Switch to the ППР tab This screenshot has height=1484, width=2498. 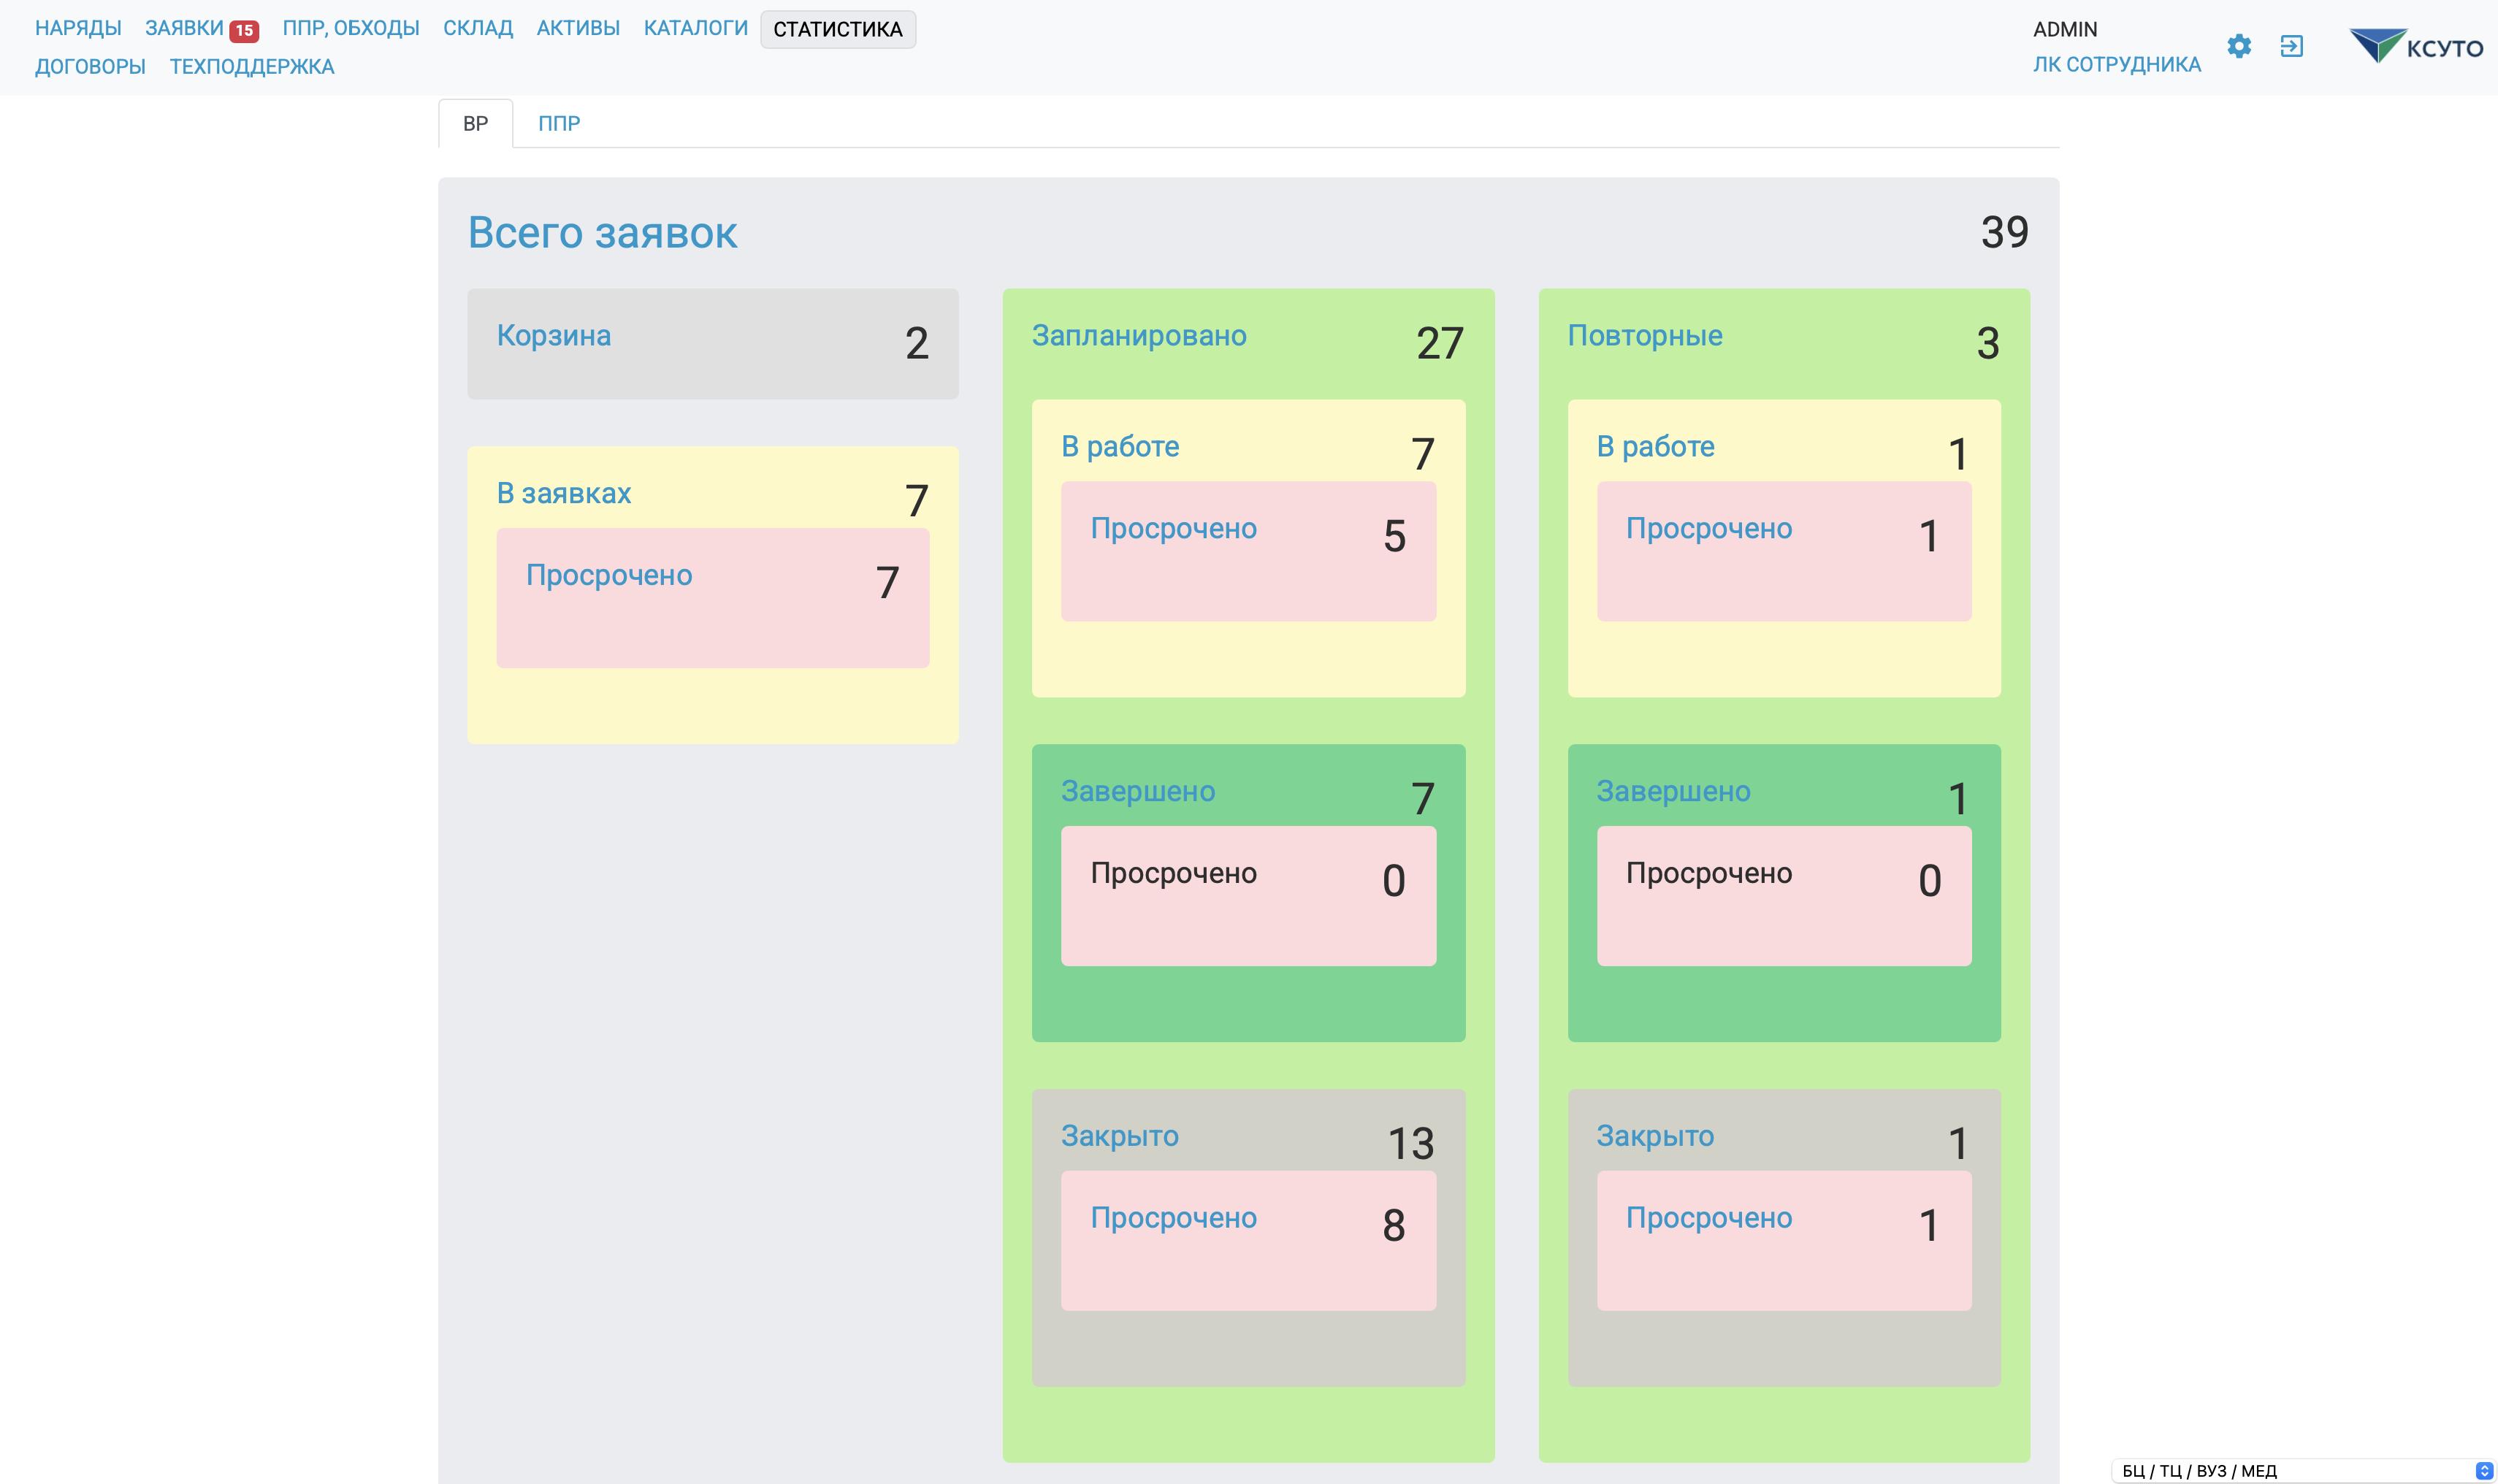(x=558, y=123)
